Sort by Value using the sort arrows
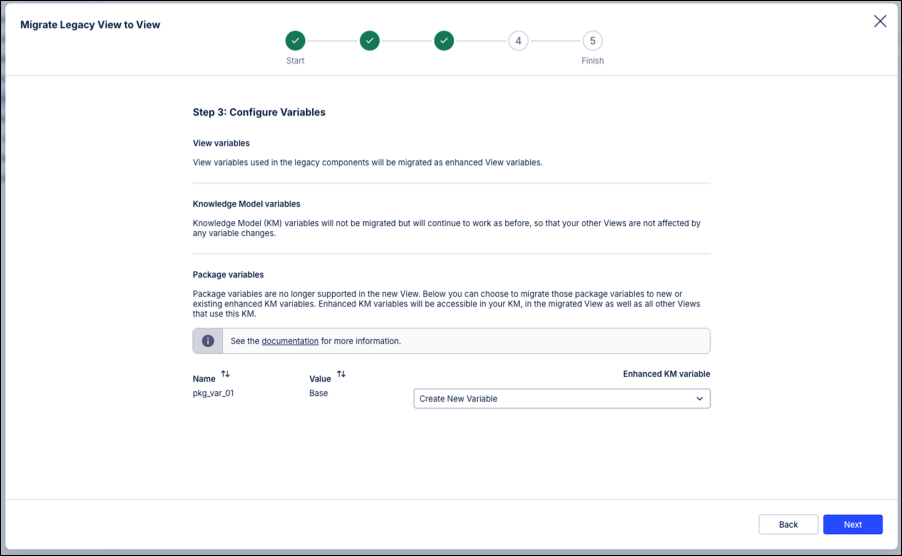902x556 pixels. tap(341, 374)
